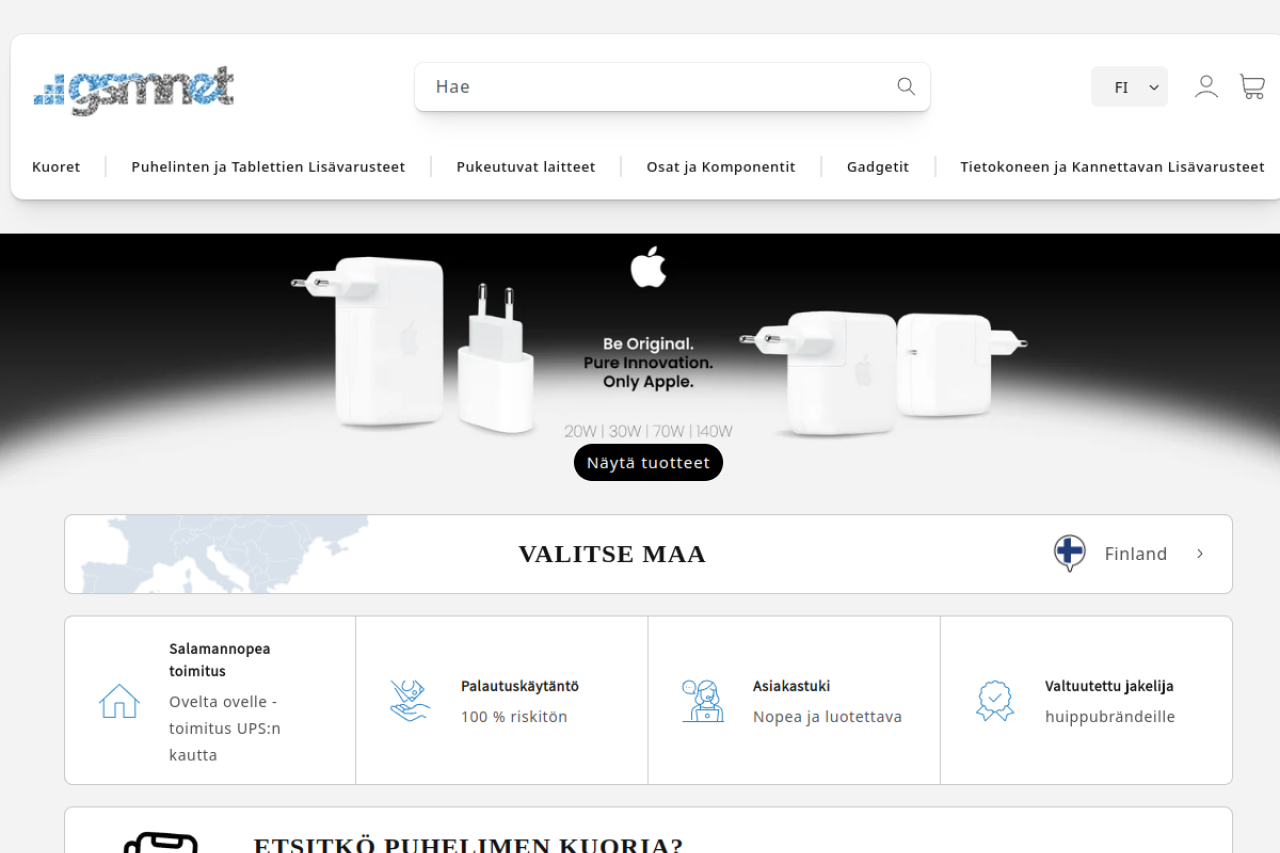The width and height of the screenshot is (1280, 853).
Task: Open Puhelinten ja Tablettien Lisävarusteet menu
Action: pyautogui.click(x=268, y=167)
